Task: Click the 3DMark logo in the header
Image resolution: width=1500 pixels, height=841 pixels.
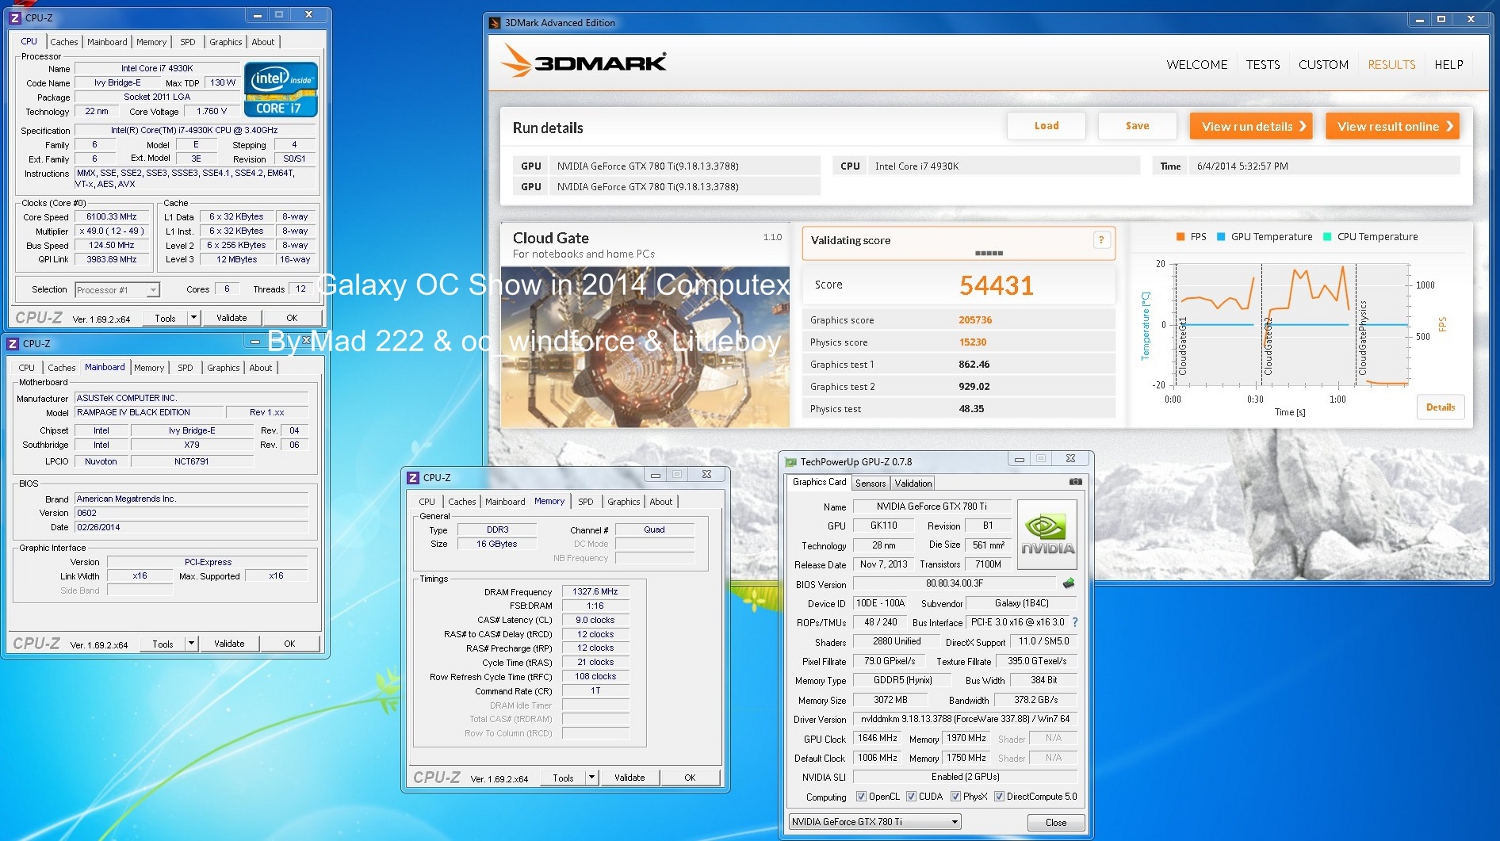Action: click(x=584, y=61)
